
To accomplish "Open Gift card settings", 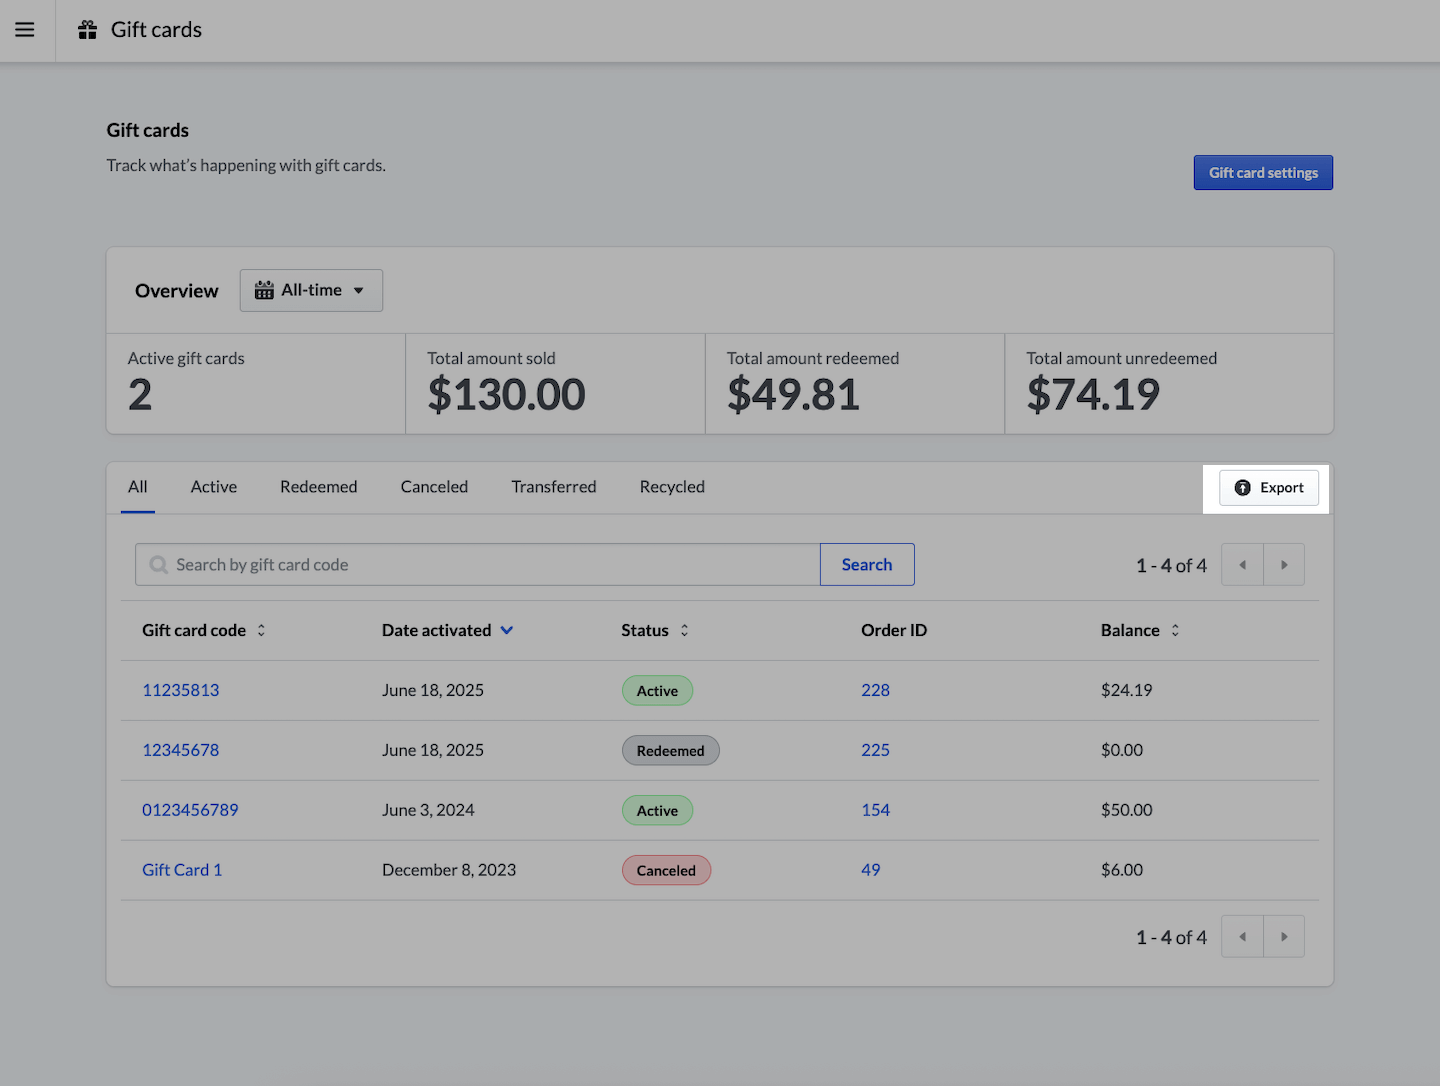I will 1262,173.
